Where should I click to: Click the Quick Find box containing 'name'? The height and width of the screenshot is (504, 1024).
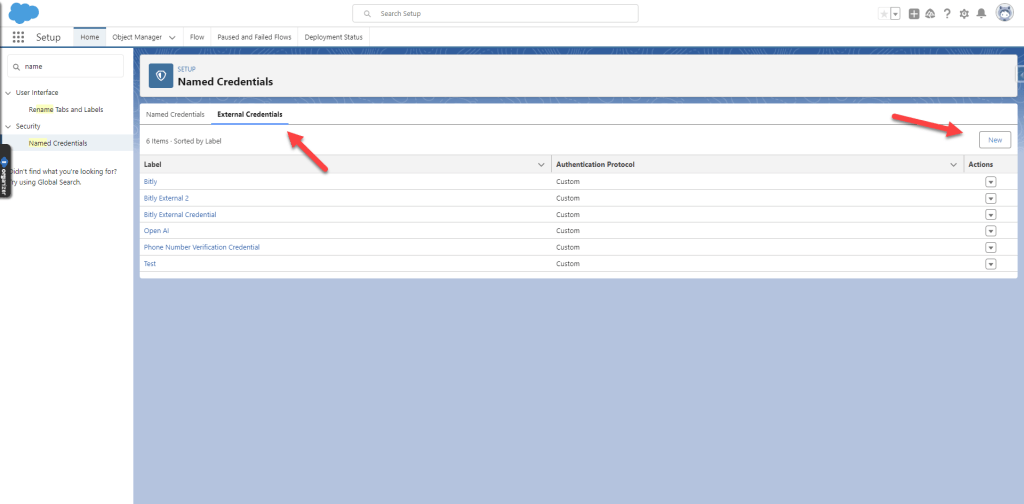[x=65, y=67]
